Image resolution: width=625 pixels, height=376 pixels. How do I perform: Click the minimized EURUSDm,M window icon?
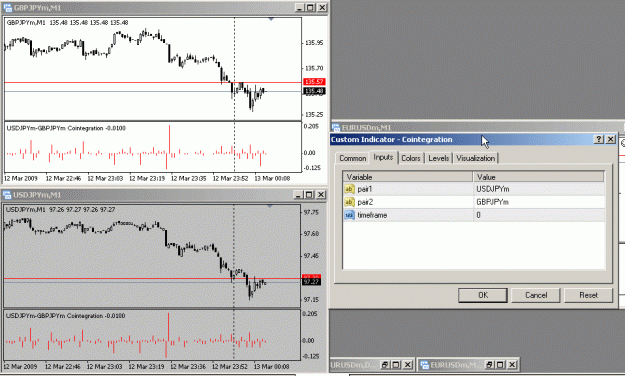[425, 364]
